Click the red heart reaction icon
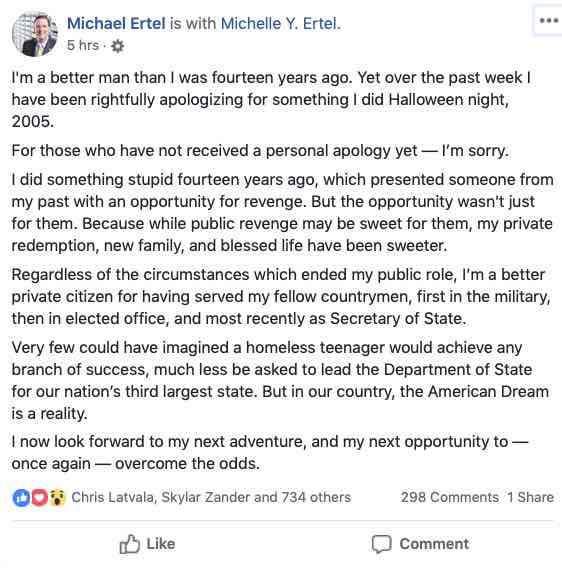The height and width of the screenshot is (568, 562). pyautogui.click(x=39, y=497)
